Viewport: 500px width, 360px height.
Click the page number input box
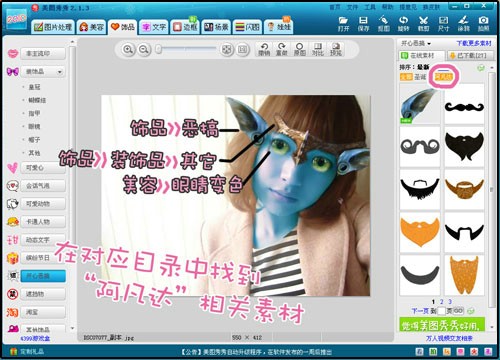tap(441, 311)
